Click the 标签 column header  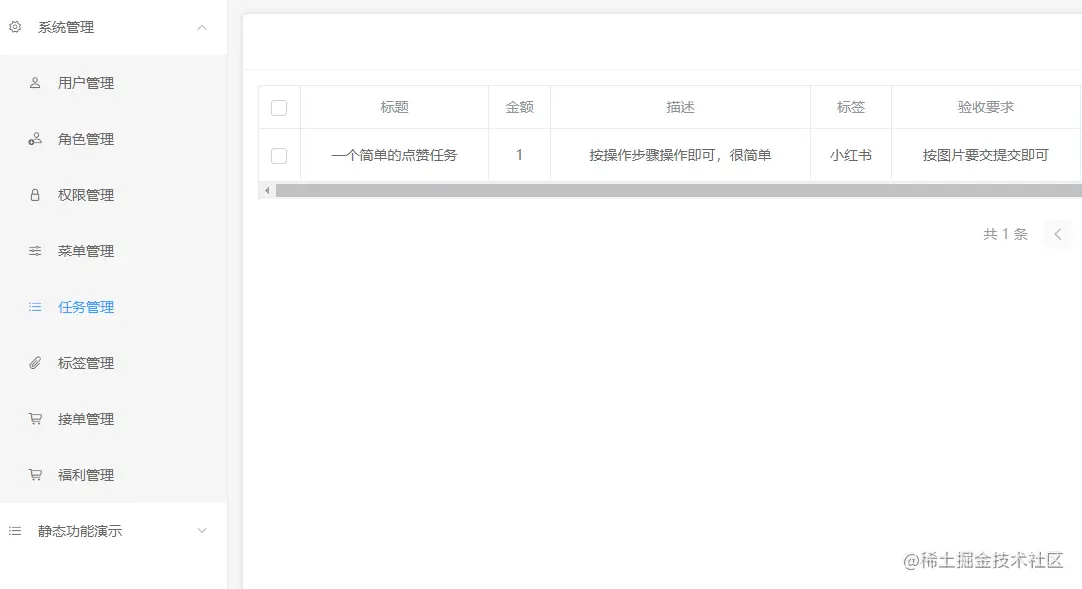pyautogui.click(x=851, y=107)
